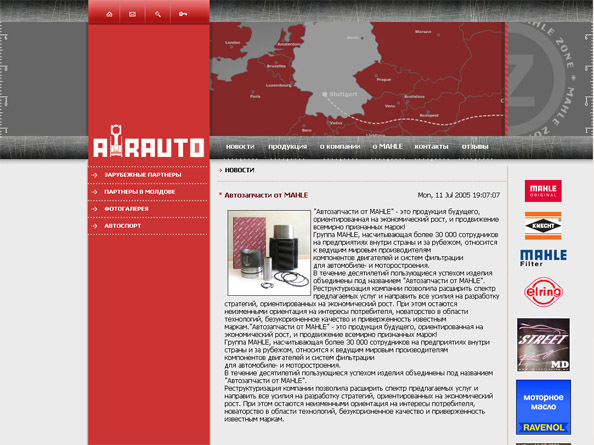Open the MAHLE Filter logo banner

click(x=543, y=258)
